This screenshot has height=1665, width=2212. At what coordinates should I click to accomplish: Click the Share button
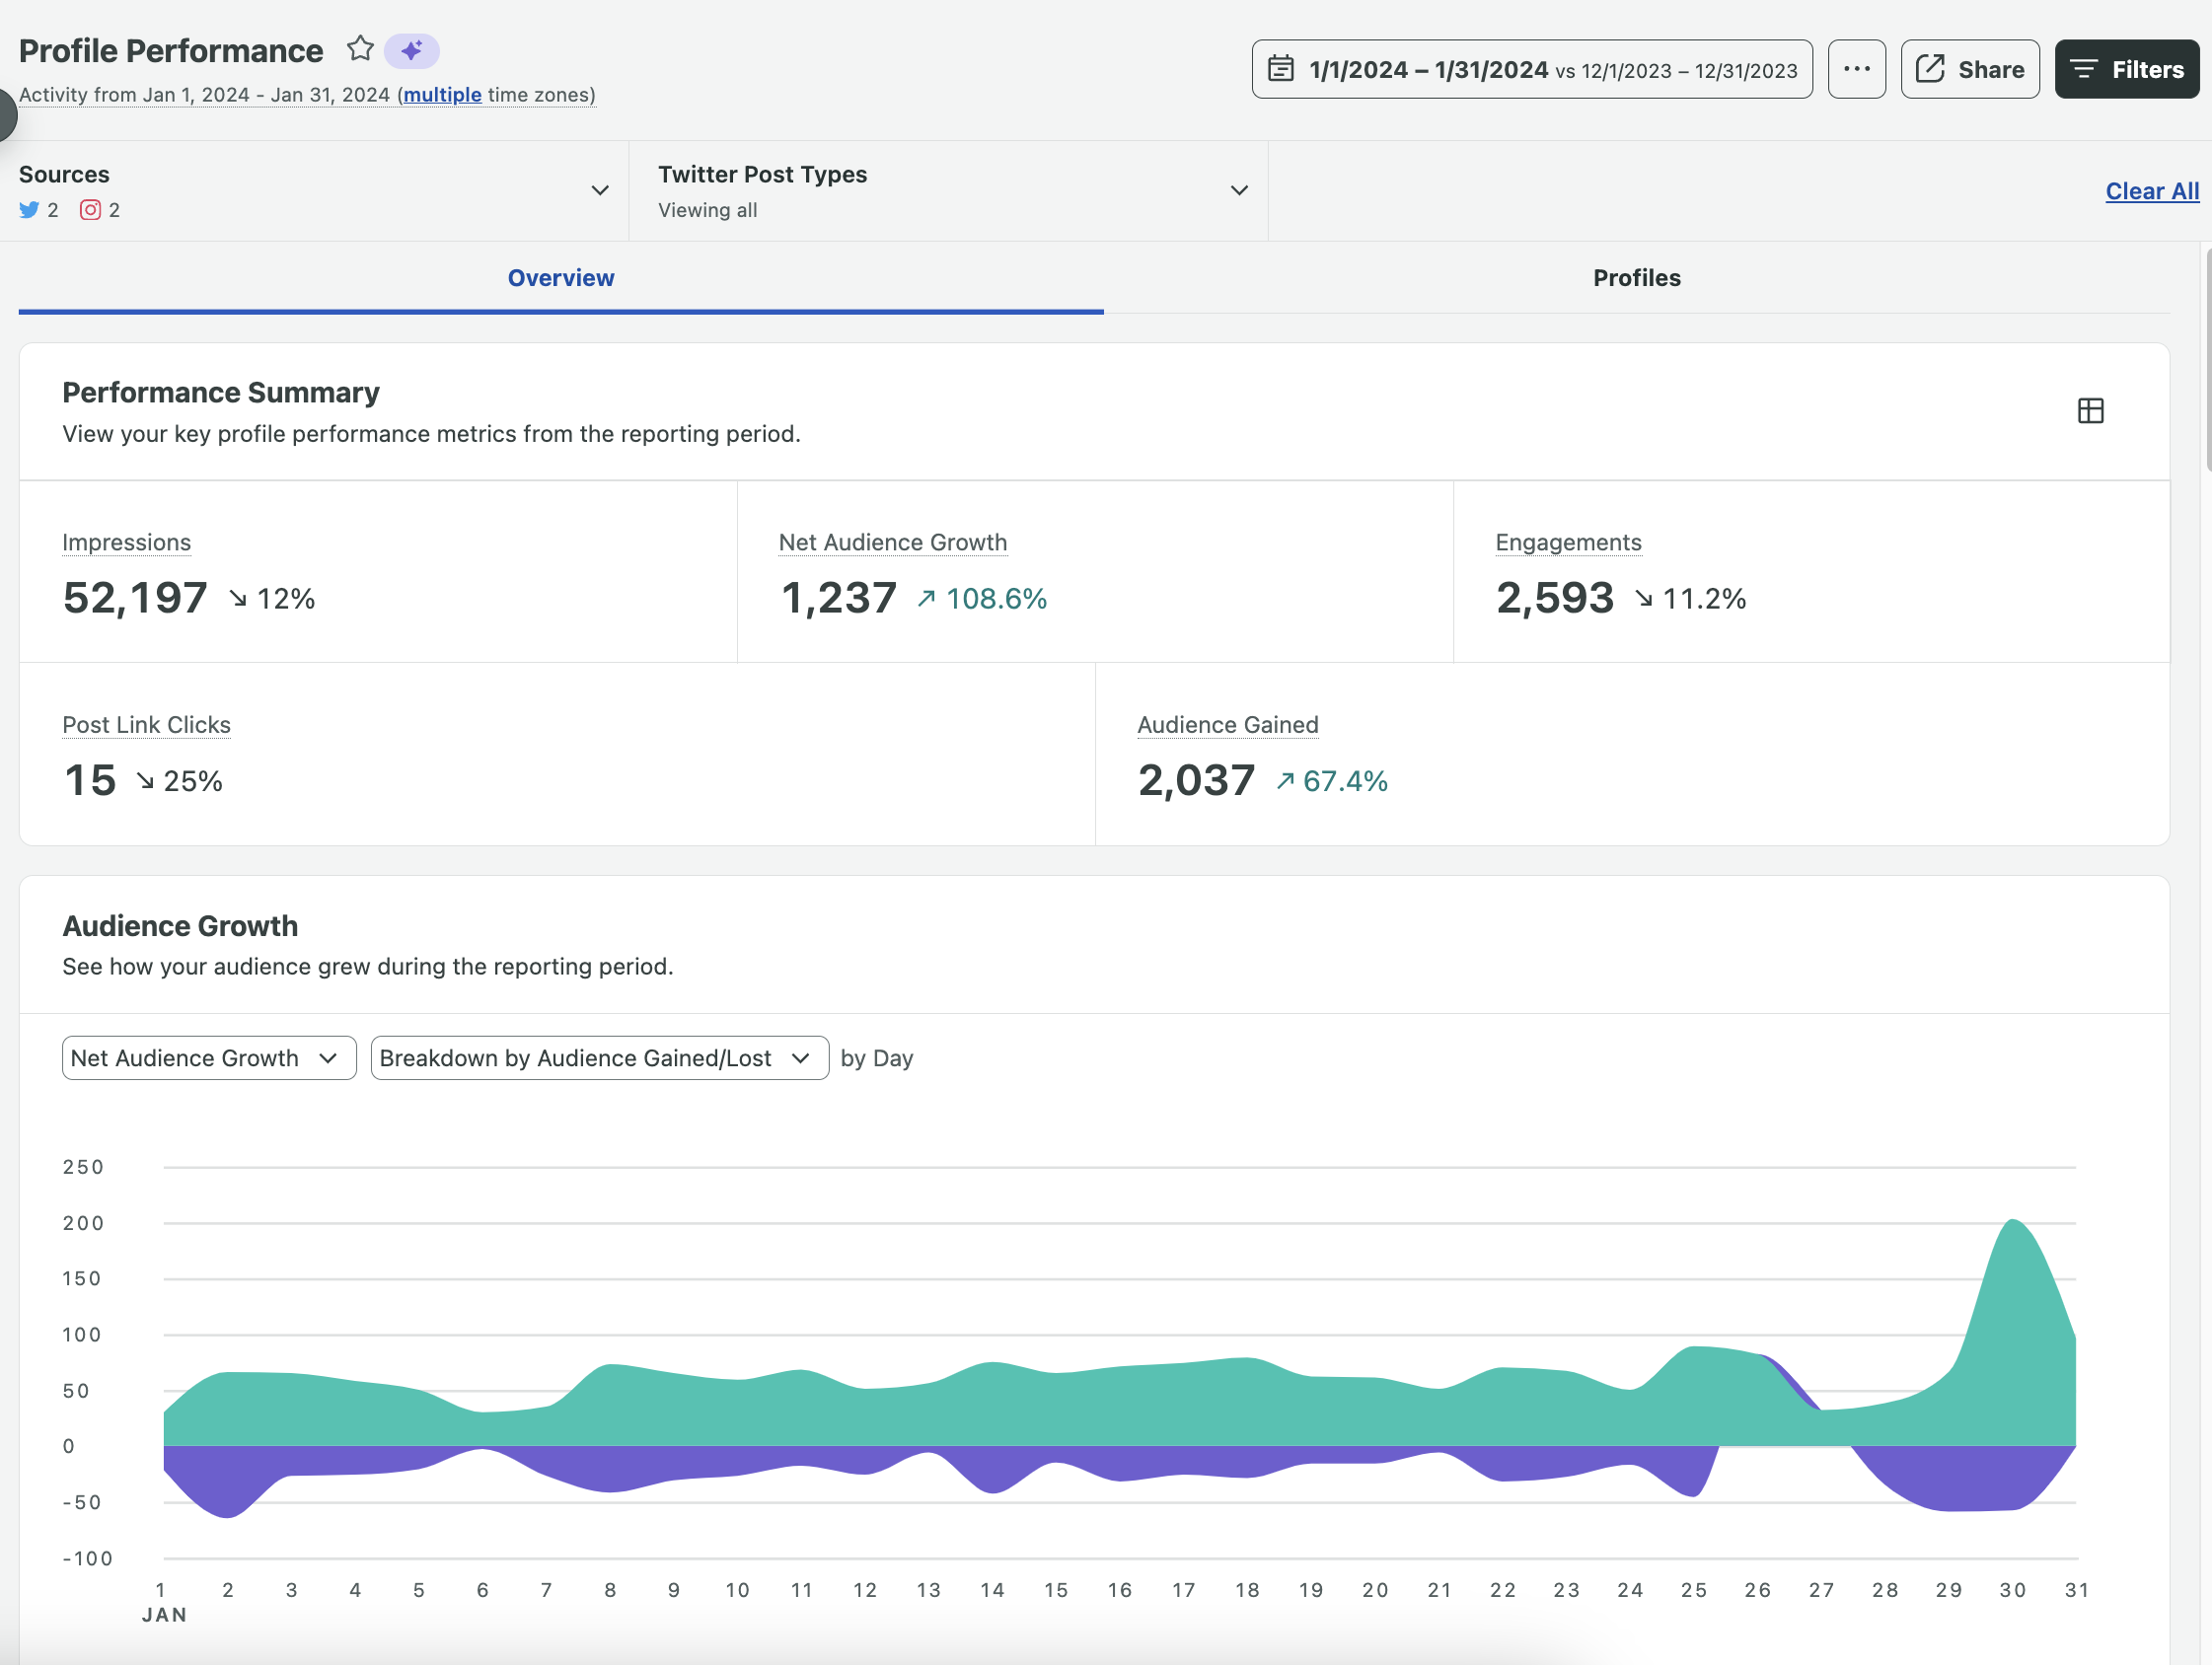point(1969,69)
